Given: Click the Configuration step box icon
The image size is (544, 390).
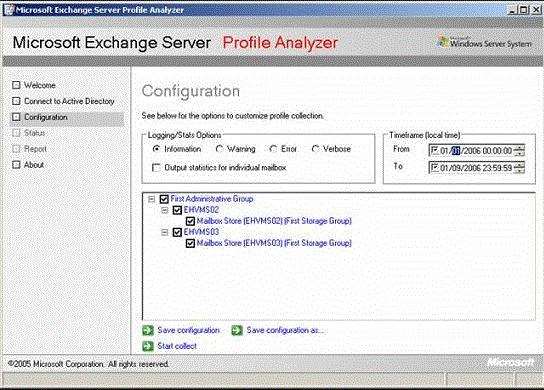Looking at the screenshot, I should [16, 117].
